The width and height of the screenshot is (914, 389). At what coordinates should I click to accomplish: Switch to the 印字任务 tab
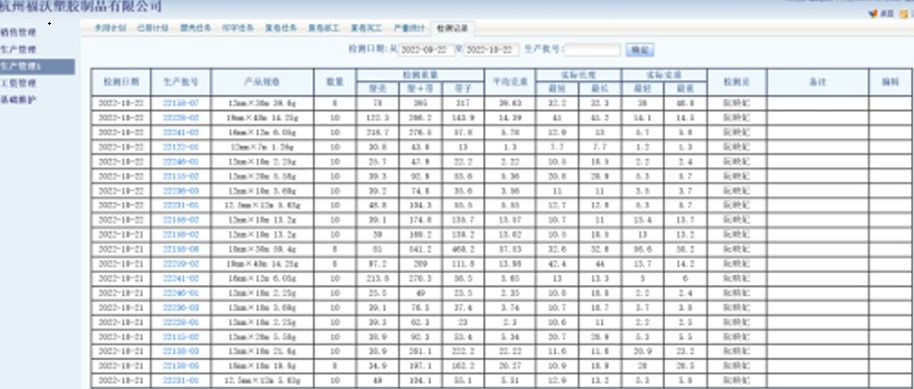(x=238, y=27)
